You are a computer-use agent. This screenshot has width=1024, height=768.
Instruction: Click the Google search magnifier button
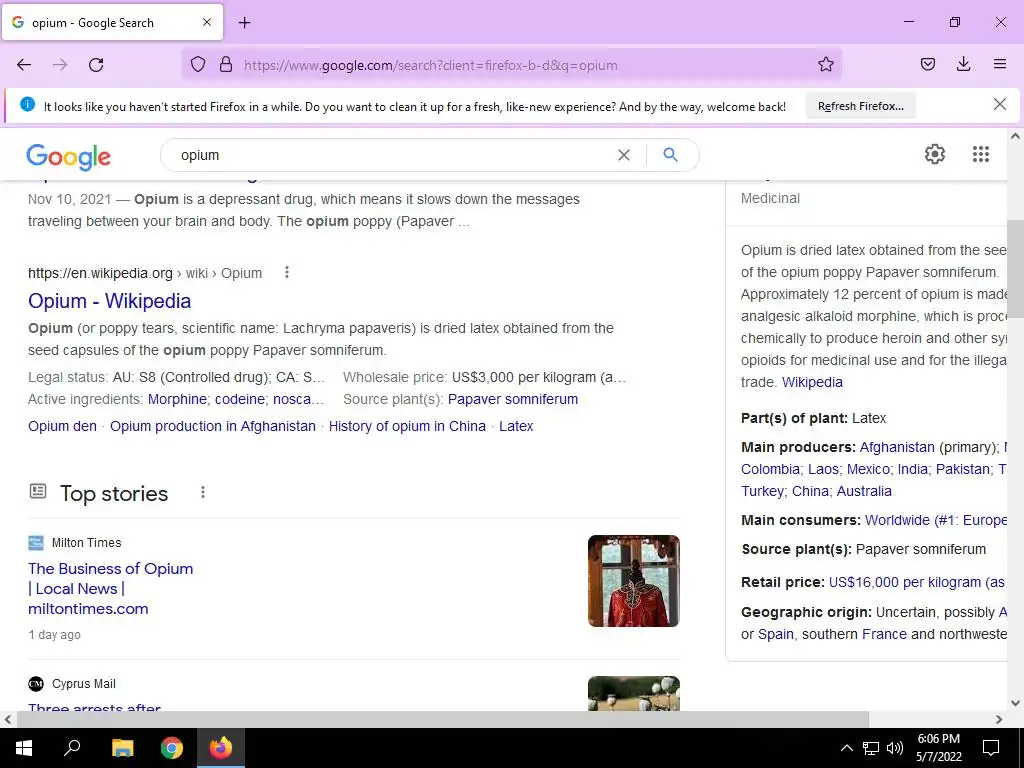point(670,155)
